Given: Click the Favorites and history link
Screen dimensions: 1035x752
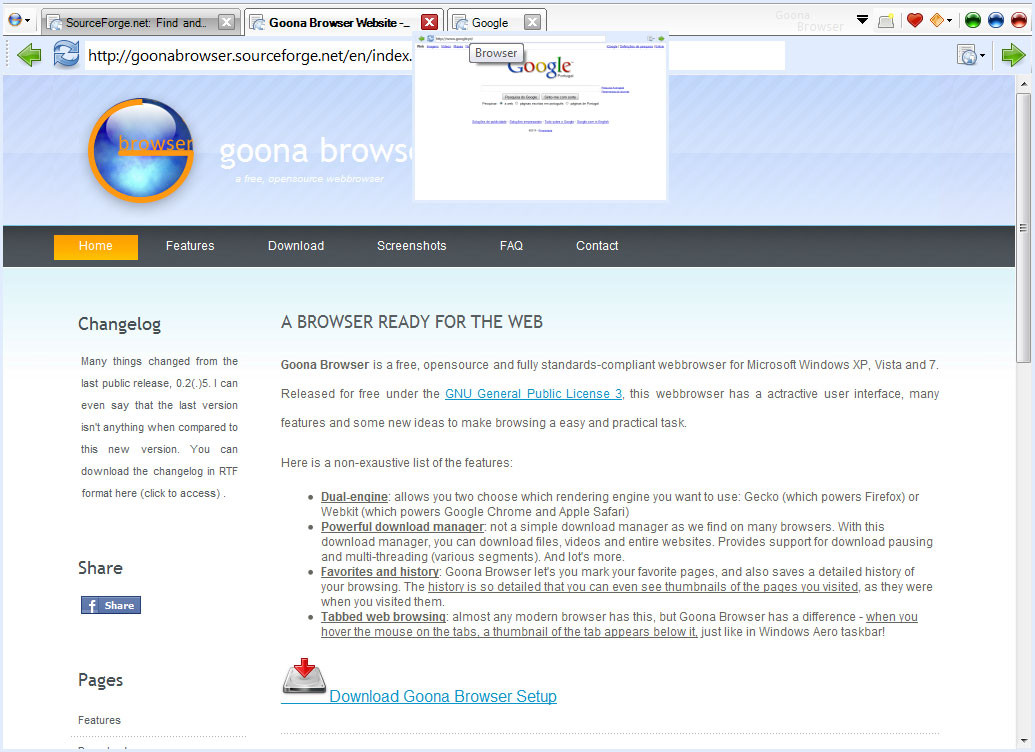Looking at the screenshot, I should tap(380, 572).
